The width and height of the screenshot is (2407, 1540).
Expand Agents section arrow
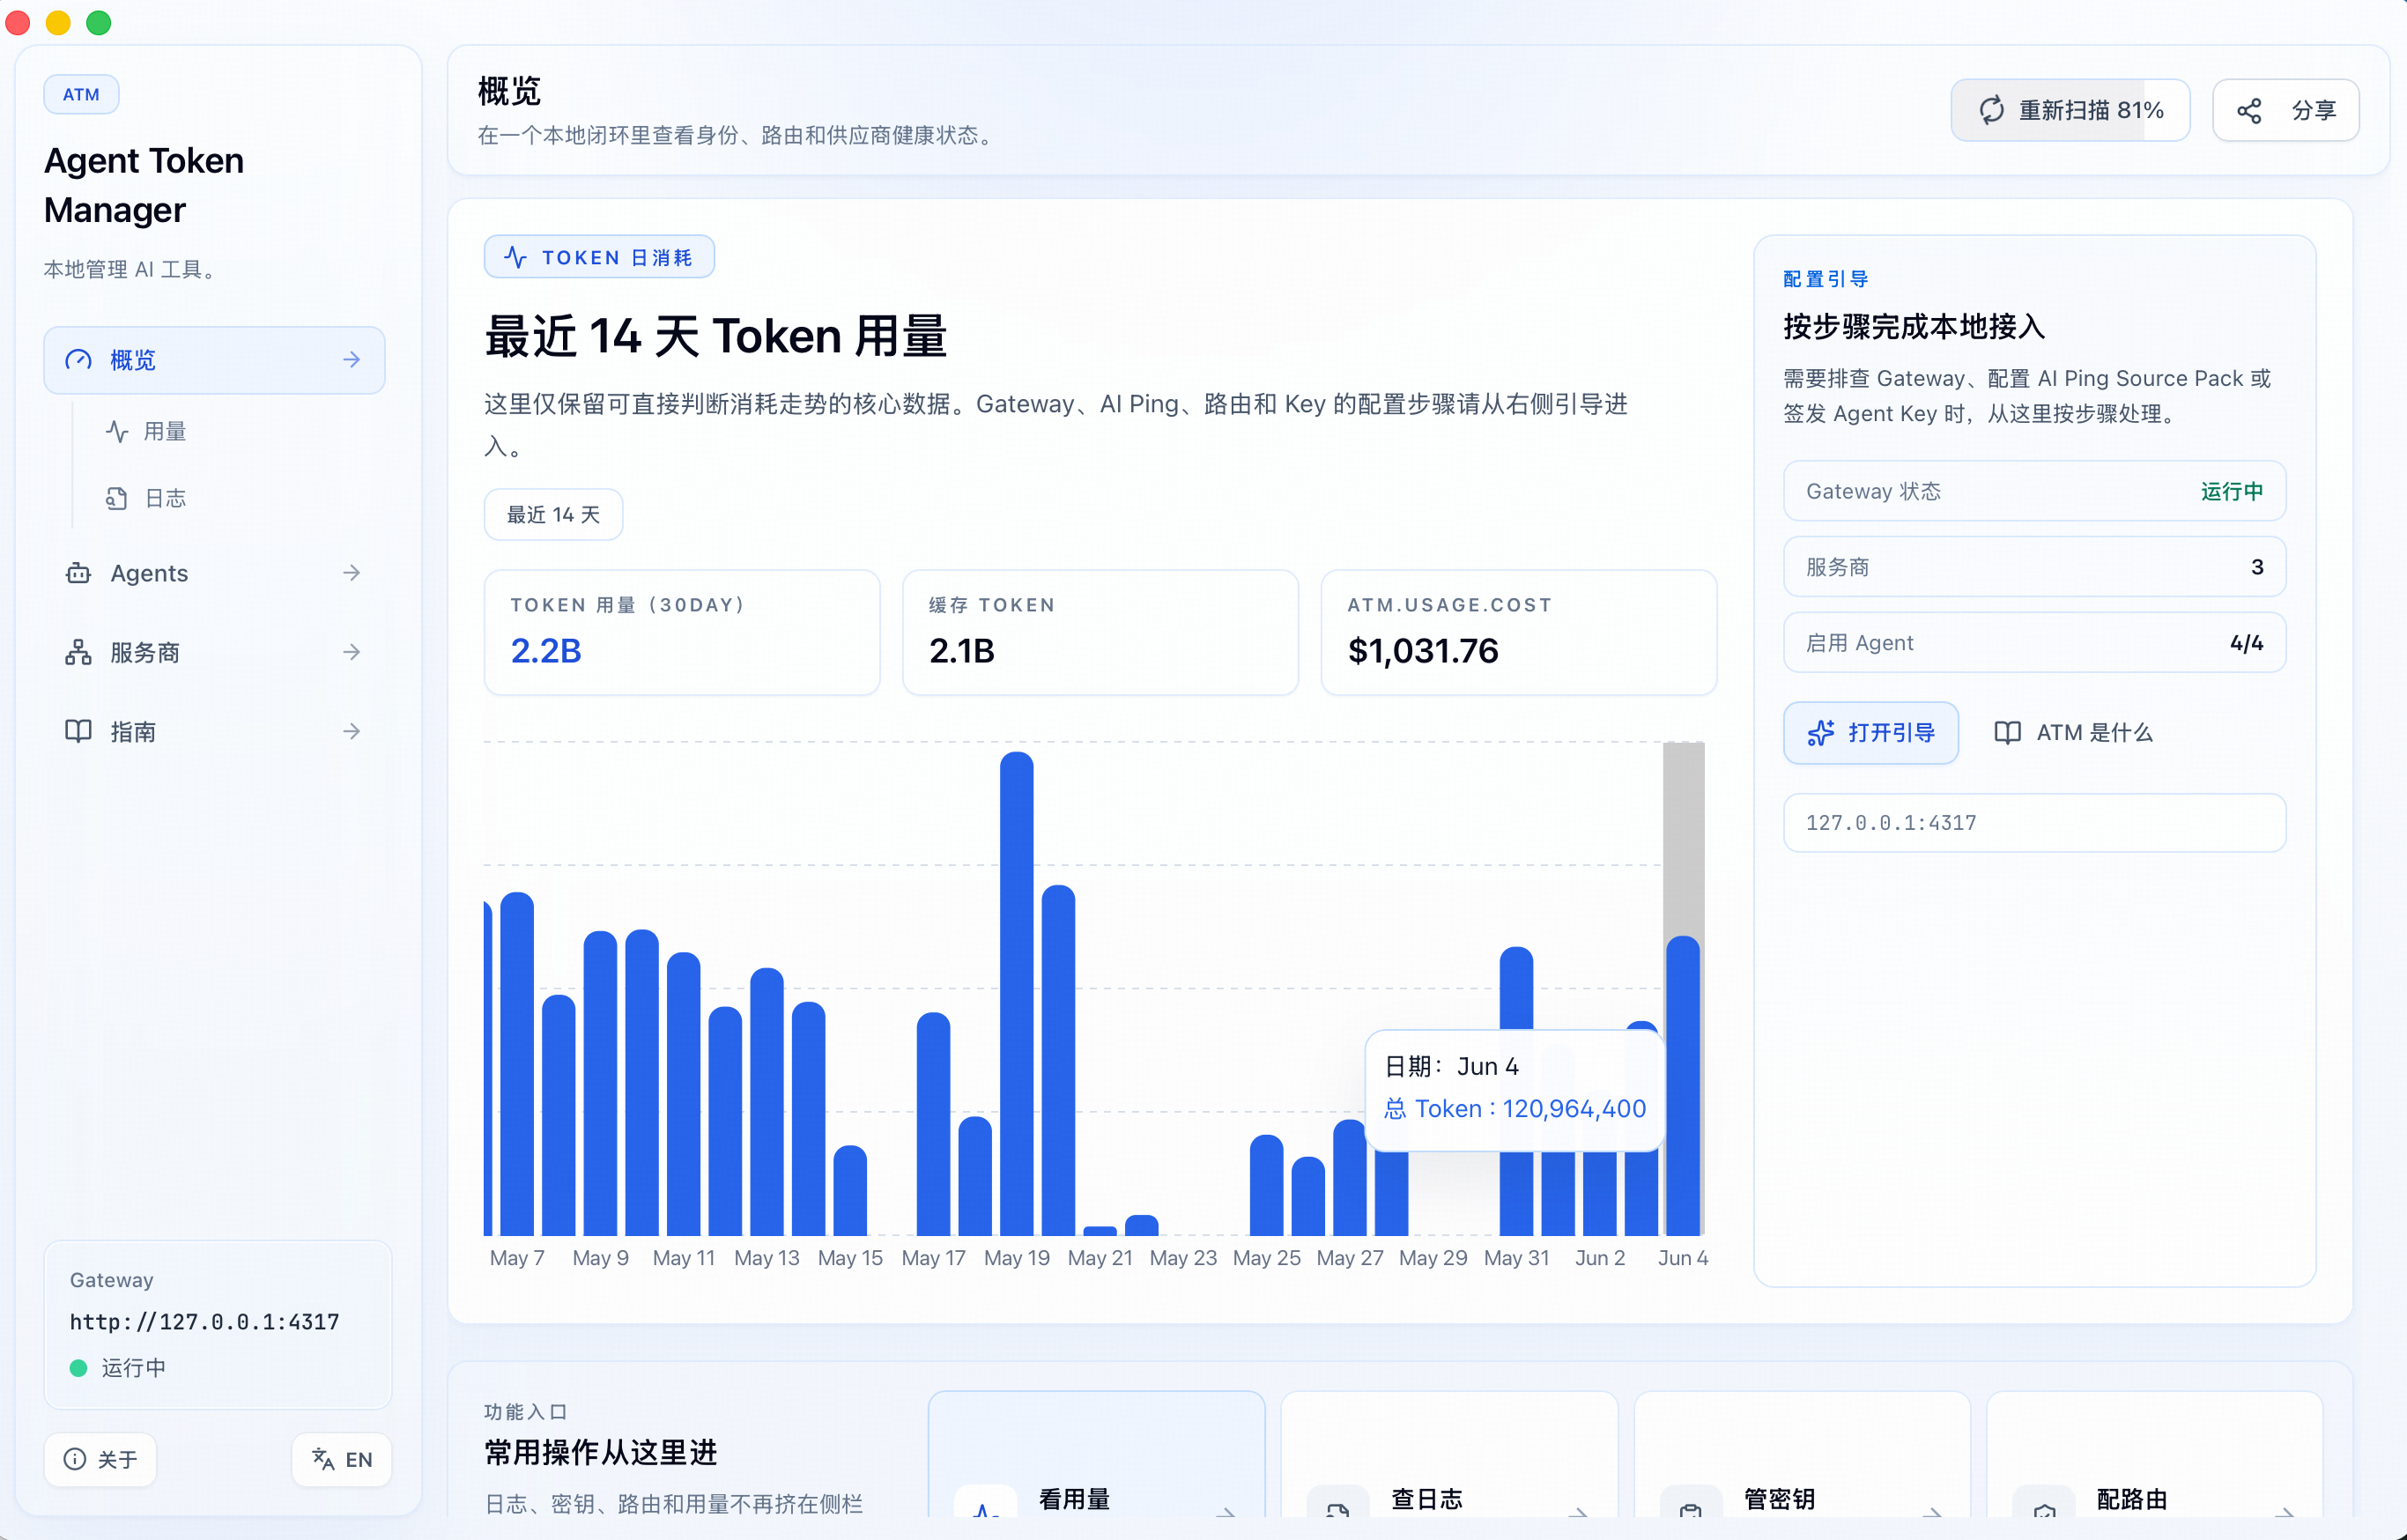pos(351,573)
